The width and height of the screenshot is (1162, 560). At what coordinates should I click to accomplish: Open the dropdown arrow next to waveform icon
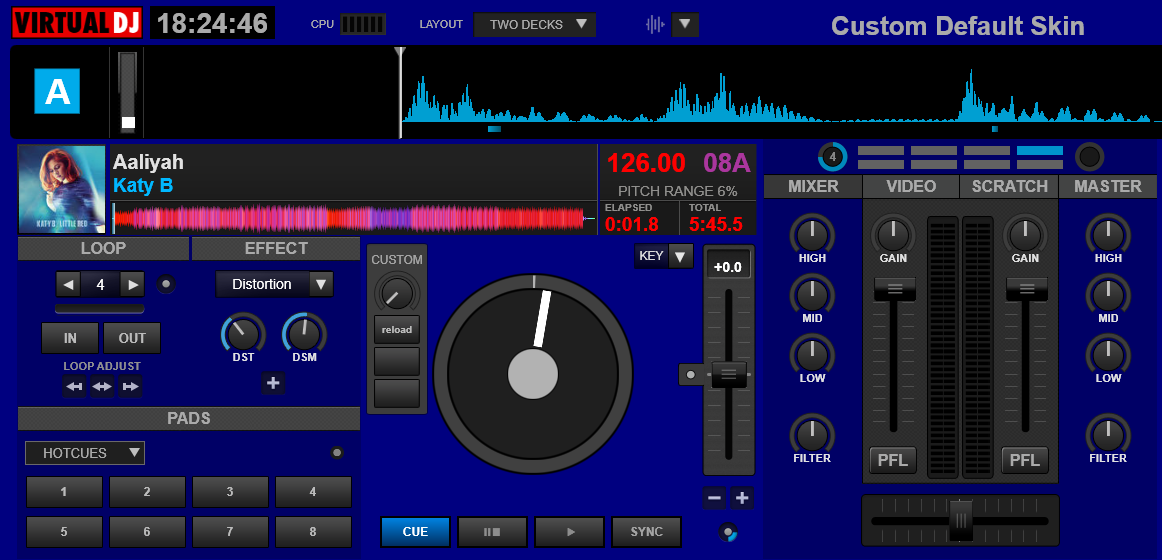click(x=685, y=24)
